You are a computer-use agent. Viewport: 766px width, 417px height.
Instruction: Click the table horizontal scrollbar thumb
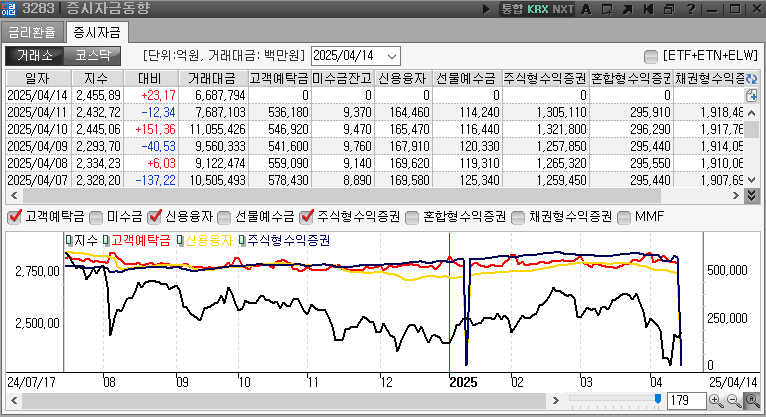pos(342,196)
